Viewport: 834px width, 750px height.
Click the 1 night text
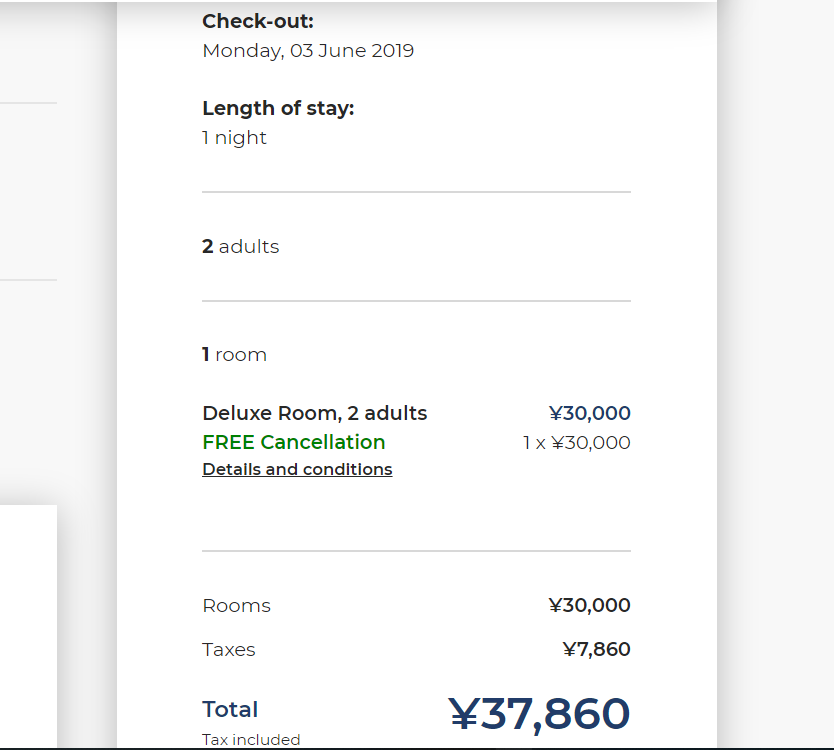(x=234, y=138)
